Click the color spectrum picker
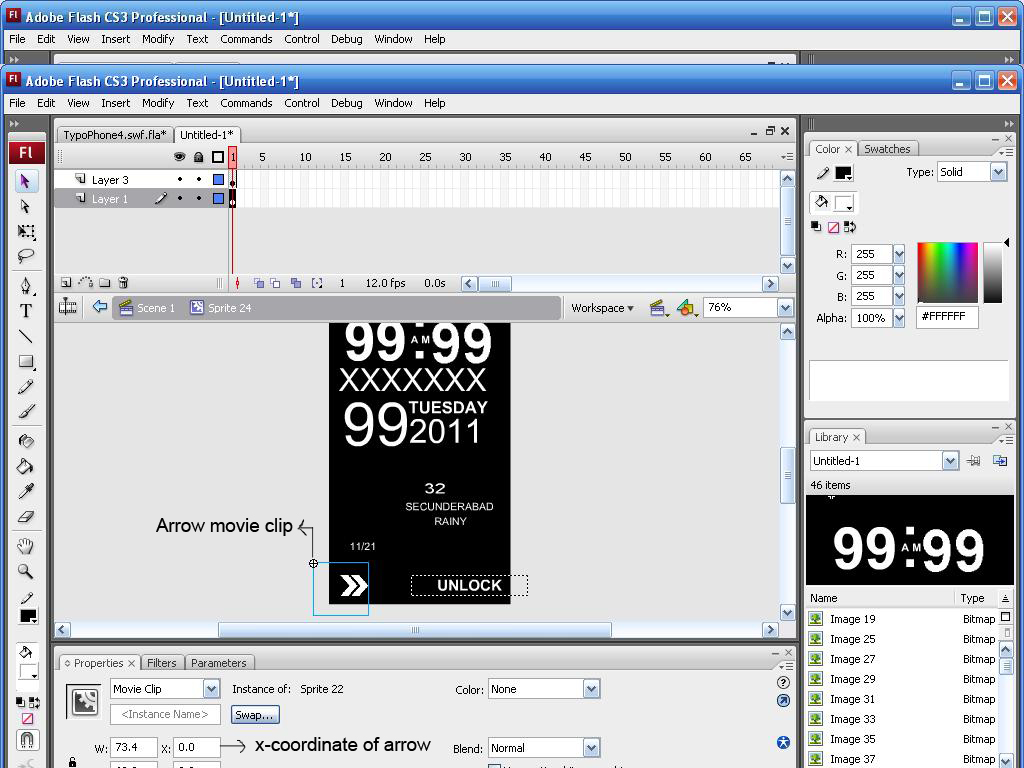Image resolution: width=1024 pixels, height=768 pixels. click(x=947, y=272)
